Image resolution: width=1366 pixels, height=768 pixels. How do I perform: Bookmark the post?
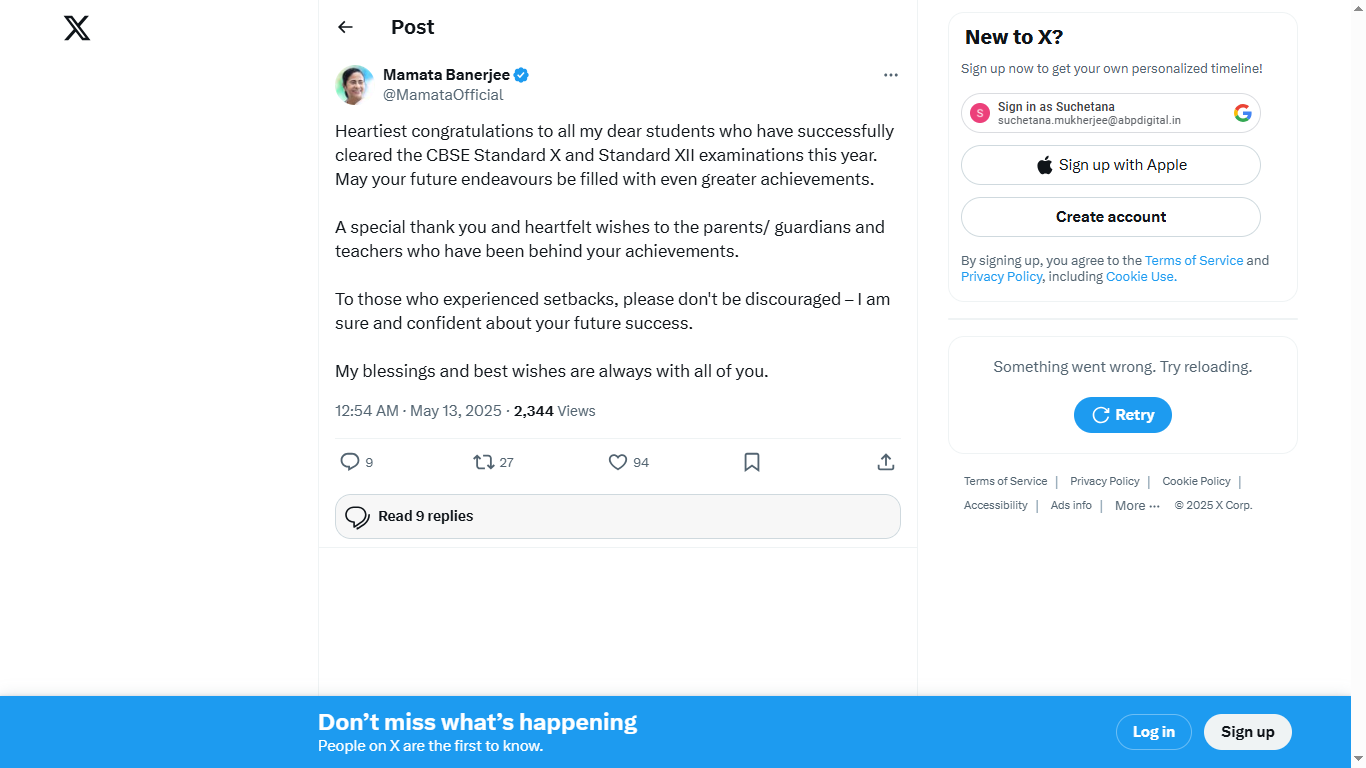coord(752,462)
